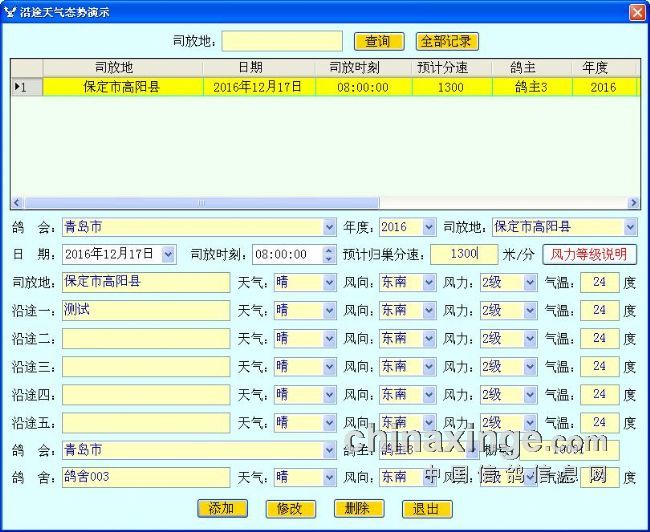Expand the lower 鸽会 青岛市 dropdown

point(329,450)
